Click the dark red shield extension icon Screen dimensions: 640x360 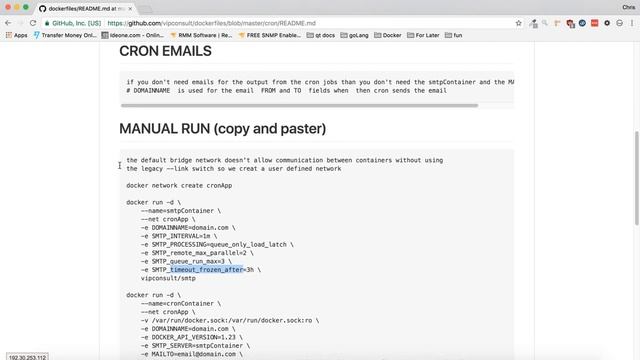pyautogui.click(x=570, y=24)
